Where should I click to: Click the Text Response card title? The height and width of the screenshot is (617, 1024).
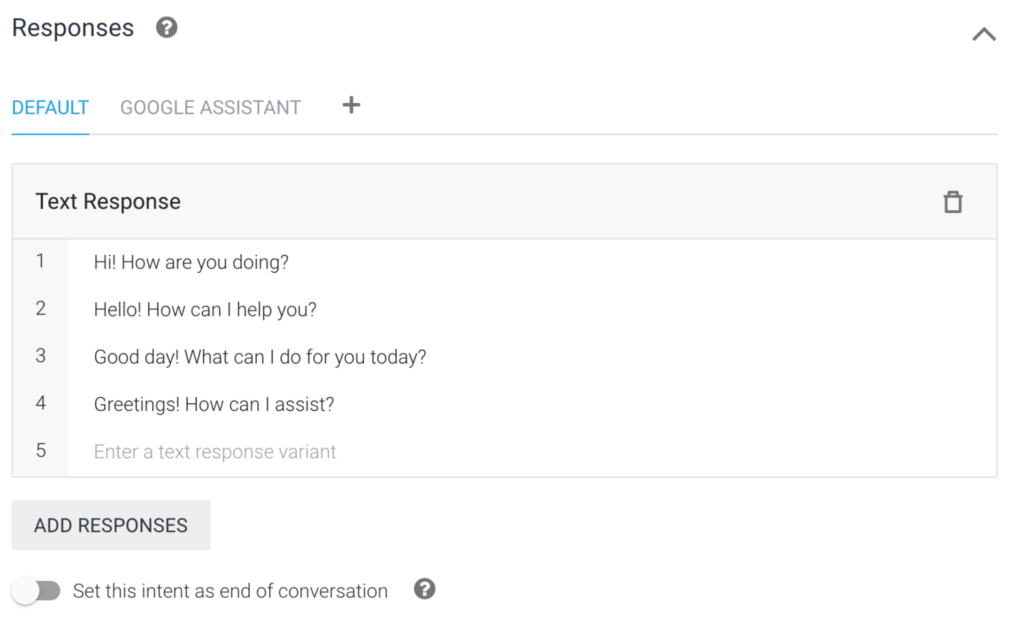(108, 202)
